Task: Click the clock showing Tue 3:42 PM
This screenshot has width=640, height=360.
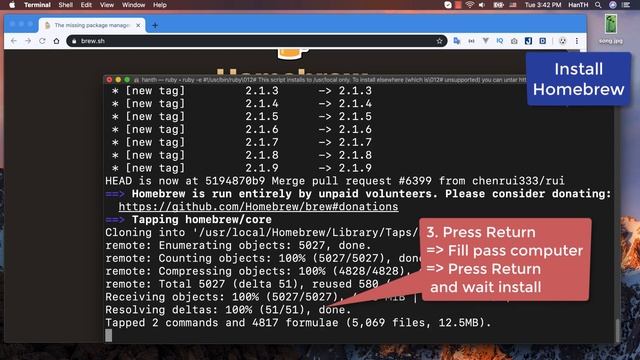Action: pos(543,5)
